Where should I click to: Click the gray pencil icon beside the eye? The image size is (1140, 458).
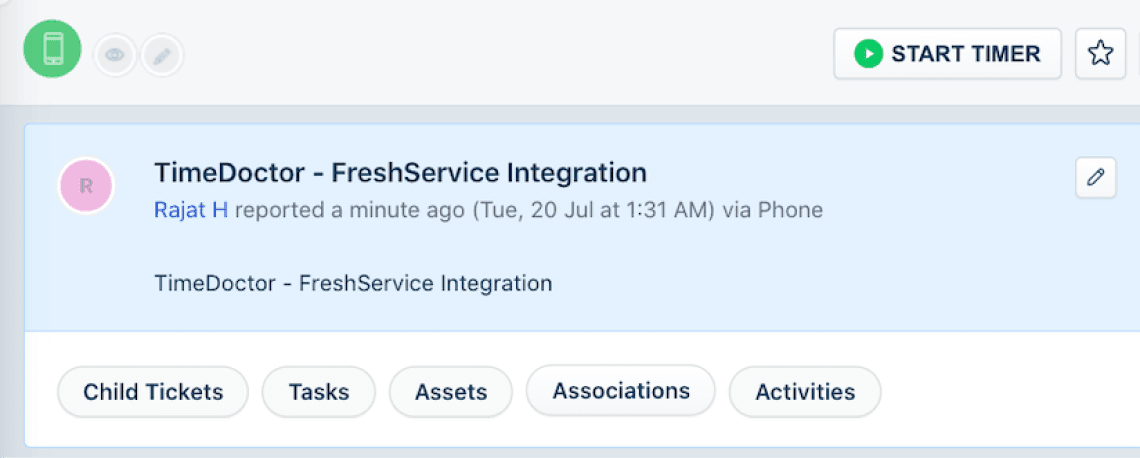[161, 56]
